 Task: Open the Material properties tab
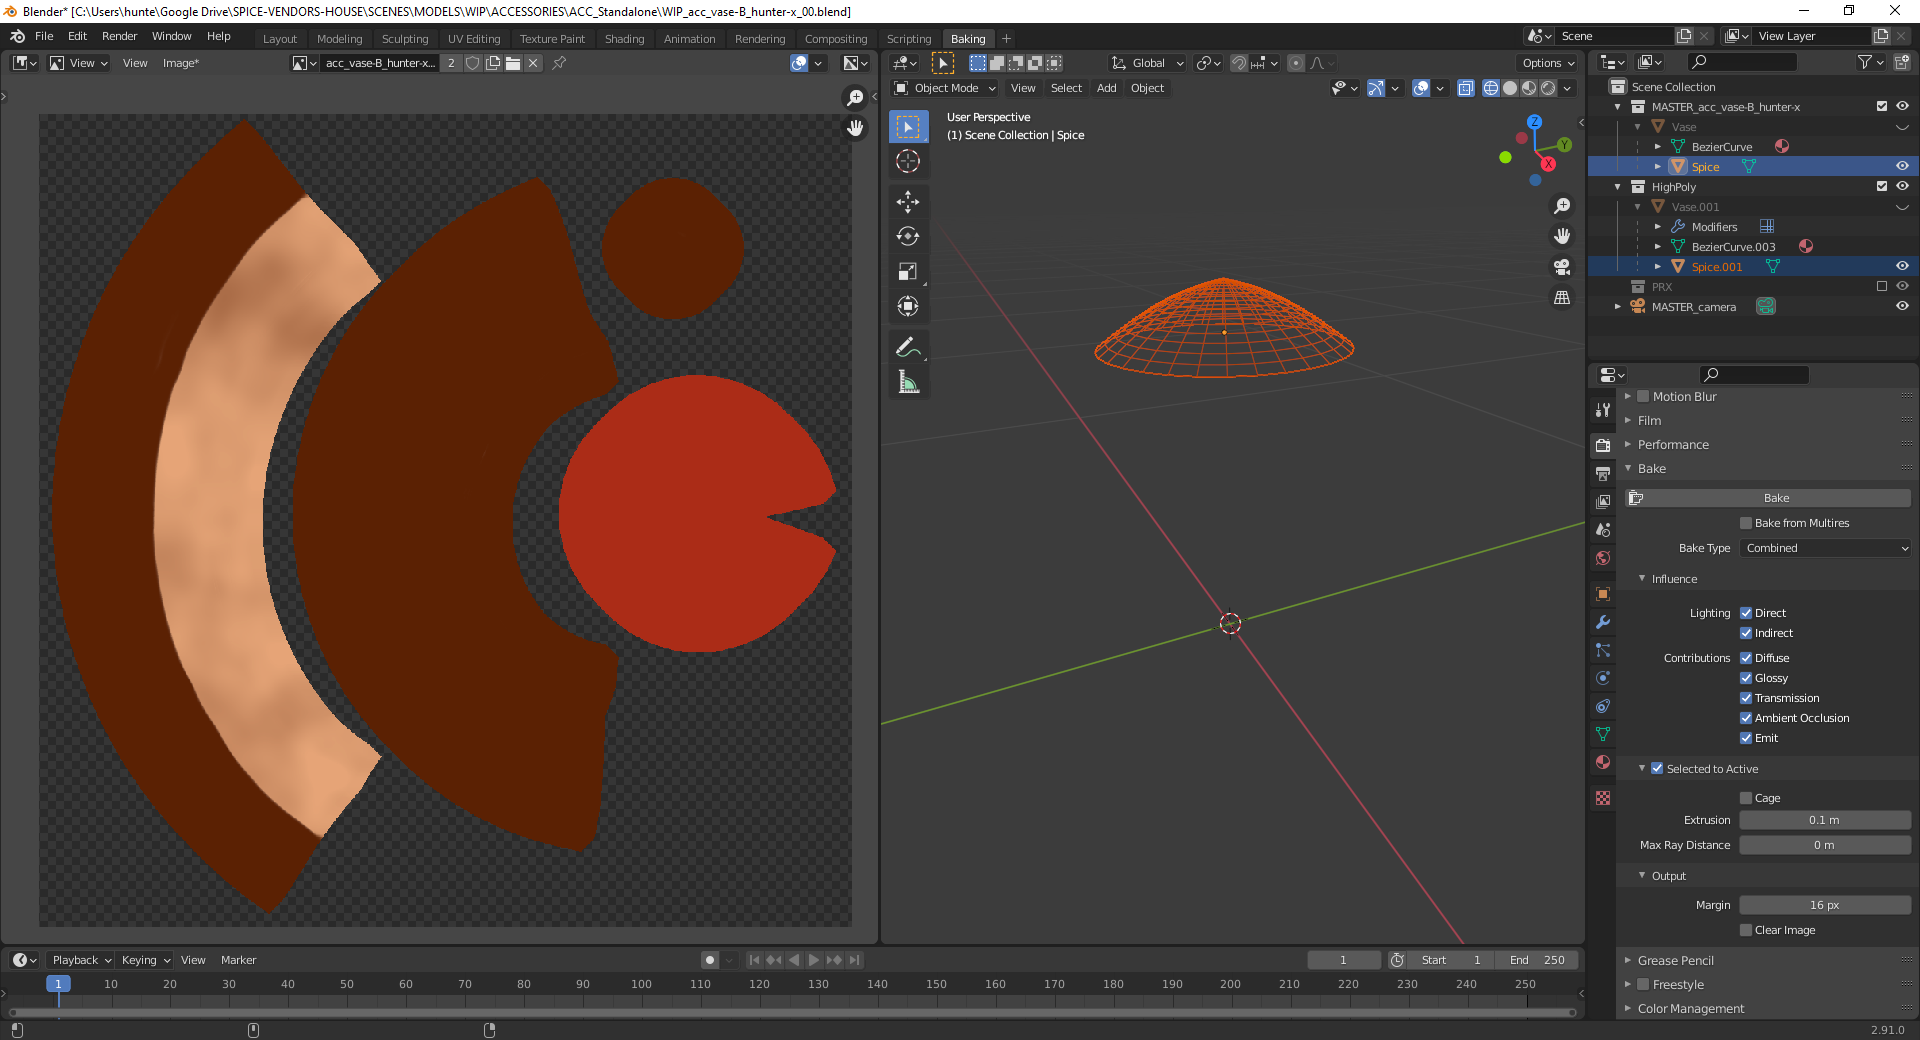click(x=1603, y=762)
